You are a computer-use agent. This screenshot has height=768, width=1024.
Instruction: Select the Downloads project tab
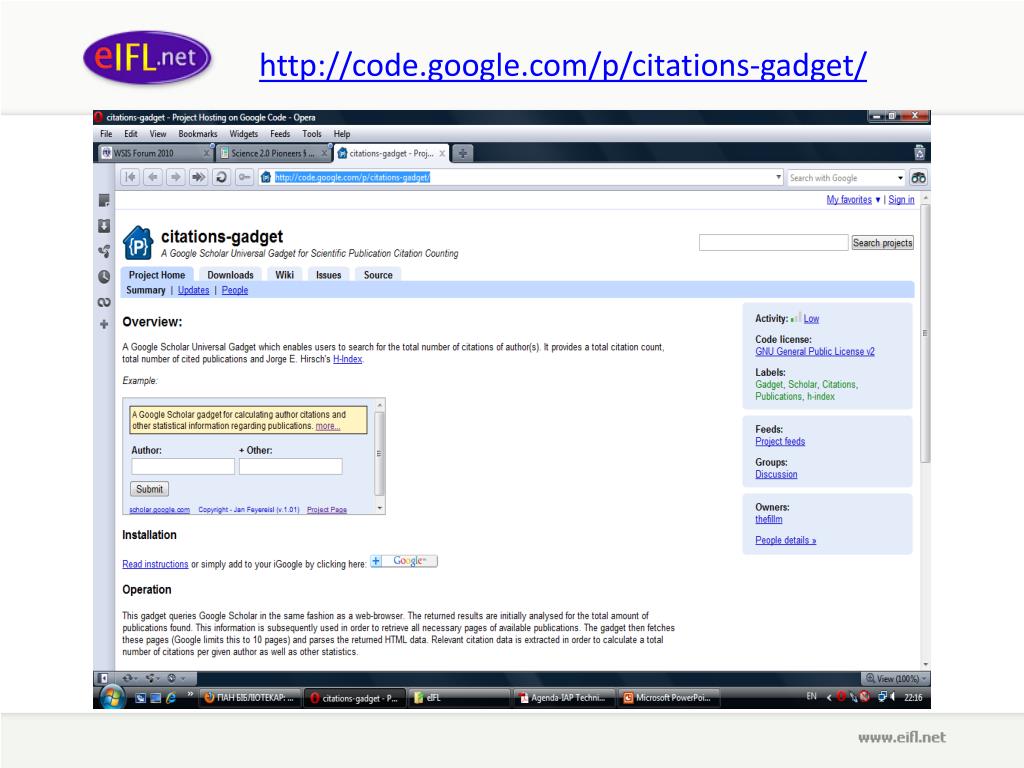click(231, 275)
